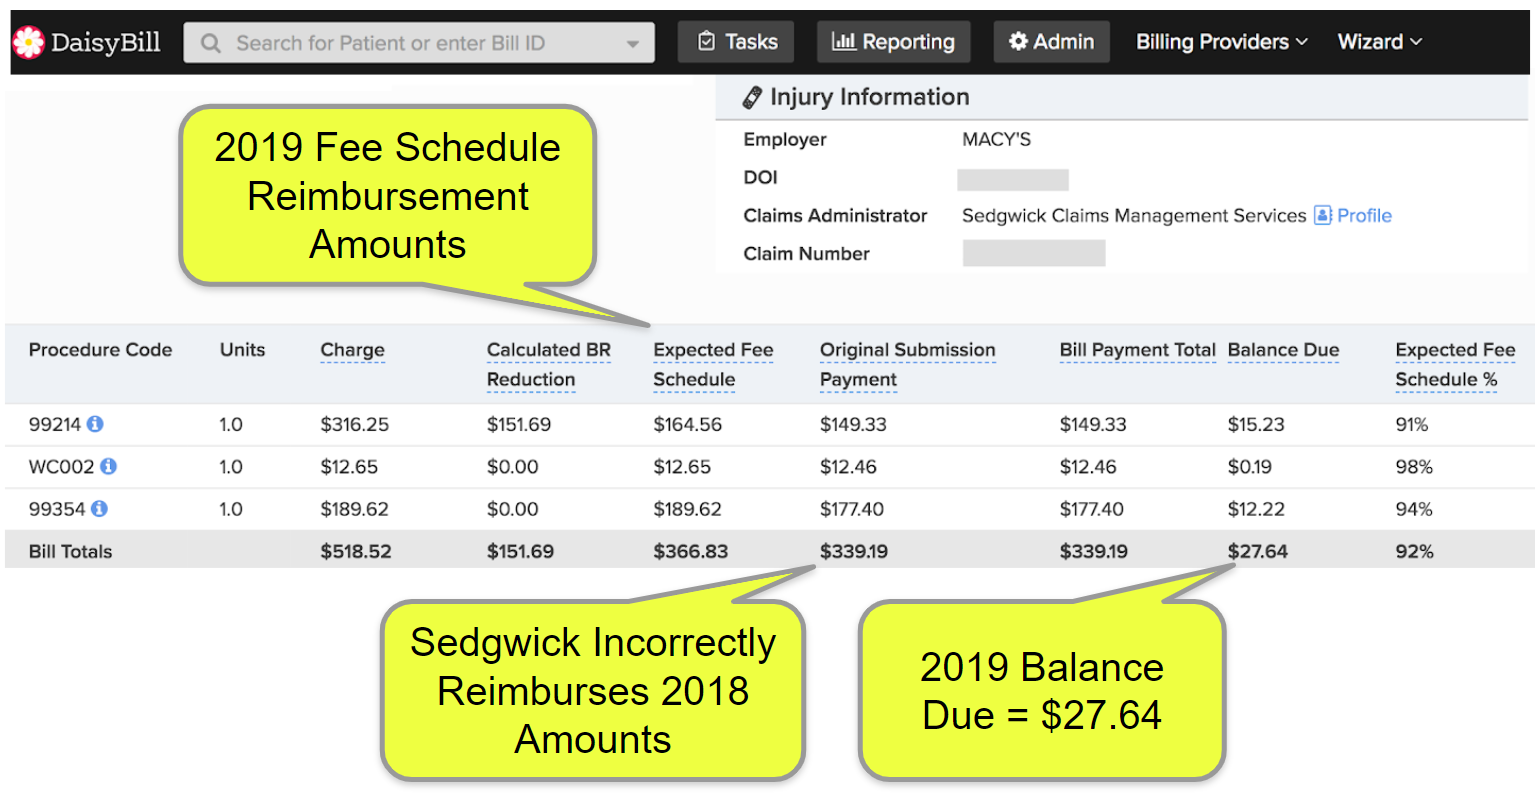
Task: Click info icon next to code 99214
Action: (95, 424)
